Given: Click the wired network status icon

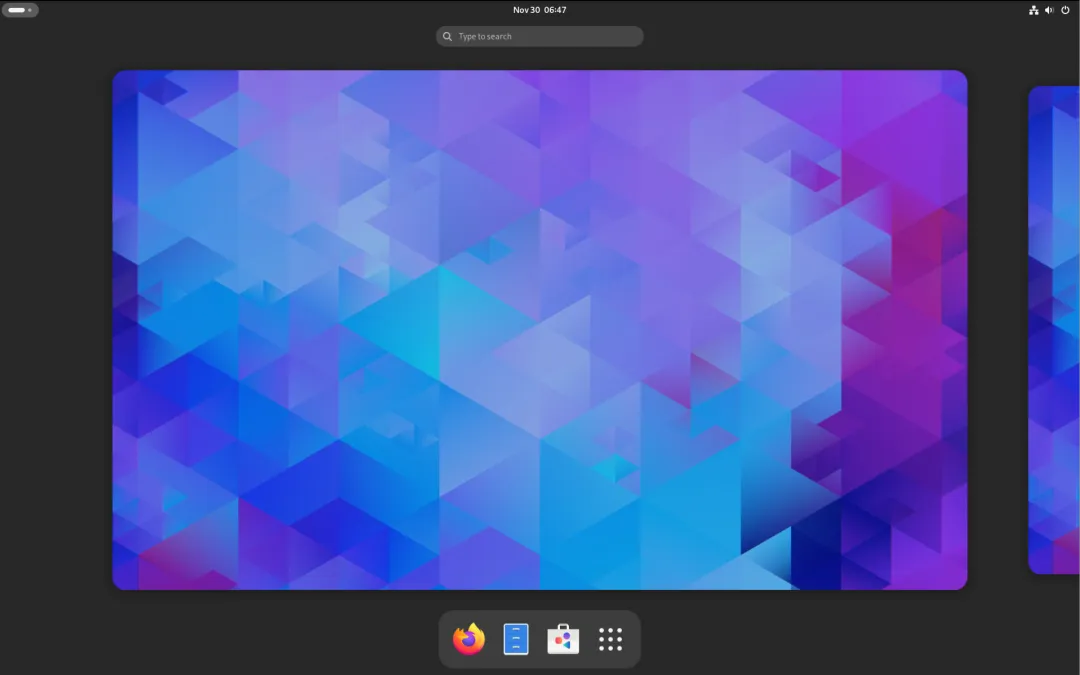Looking at the screenshot, I should [1034, 10].
